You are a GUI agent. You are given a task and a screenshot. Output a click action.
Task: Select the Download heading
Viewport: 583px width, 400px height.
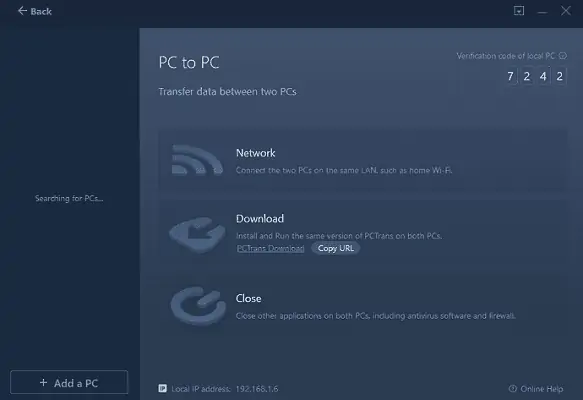(x=260, y=218)
